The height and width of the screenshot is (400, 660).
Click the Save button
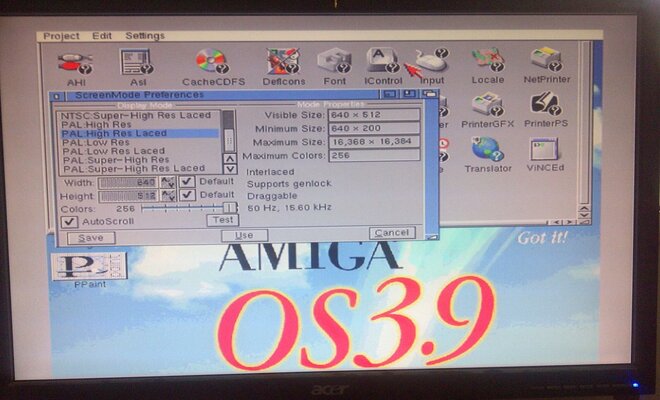click(91, 238)
